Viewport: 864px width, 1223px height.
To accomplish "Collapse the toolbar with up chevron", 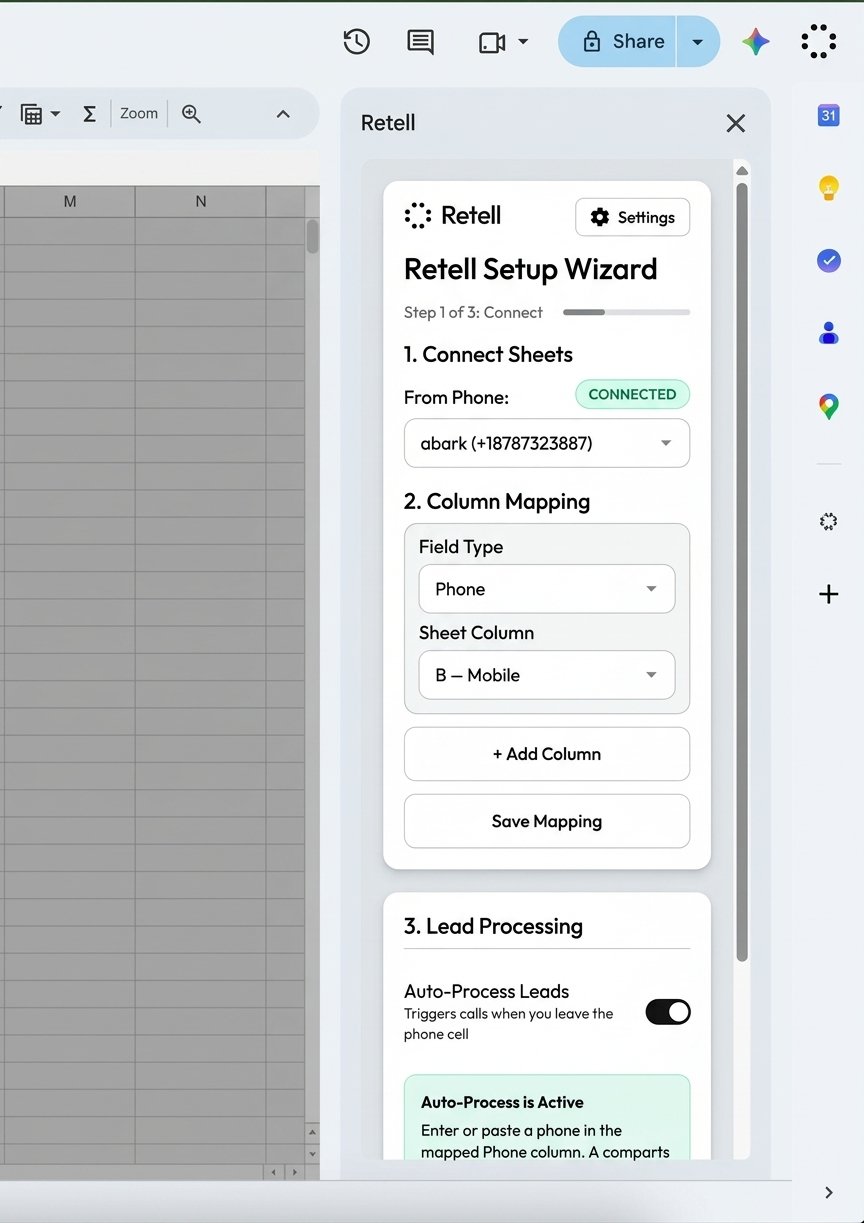I will (x=283, y=114).
